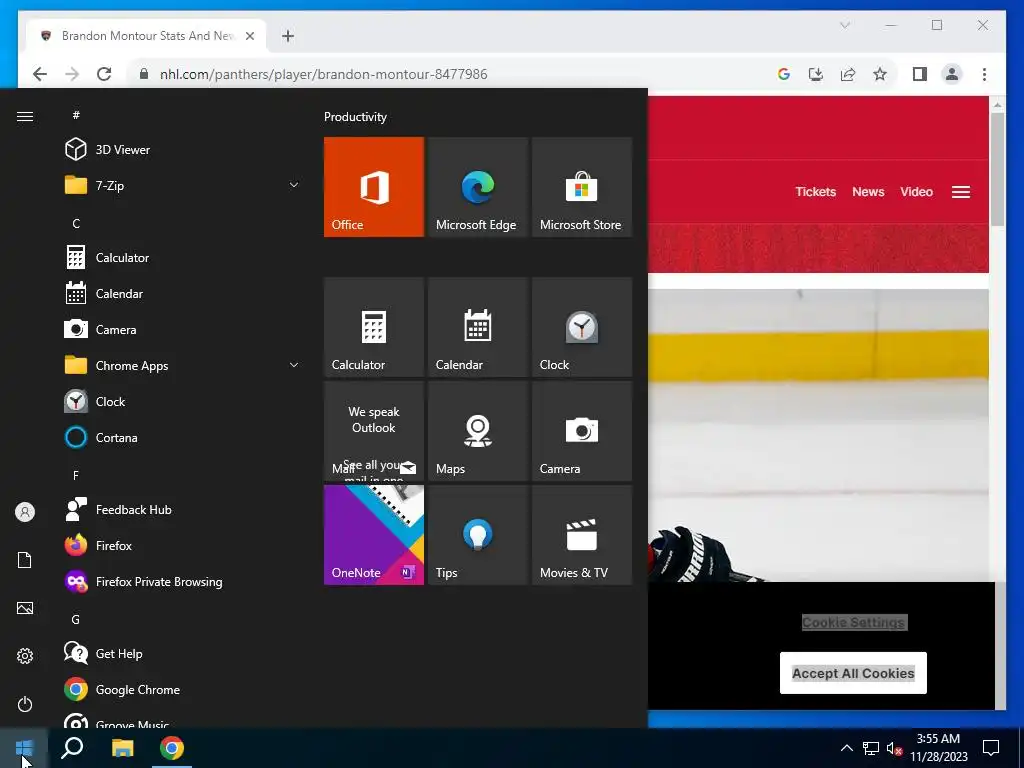Screen dimensions: 1024x768
Task: Click the Power button in Start
Action: pyautogui.click(x=25, y=704)
